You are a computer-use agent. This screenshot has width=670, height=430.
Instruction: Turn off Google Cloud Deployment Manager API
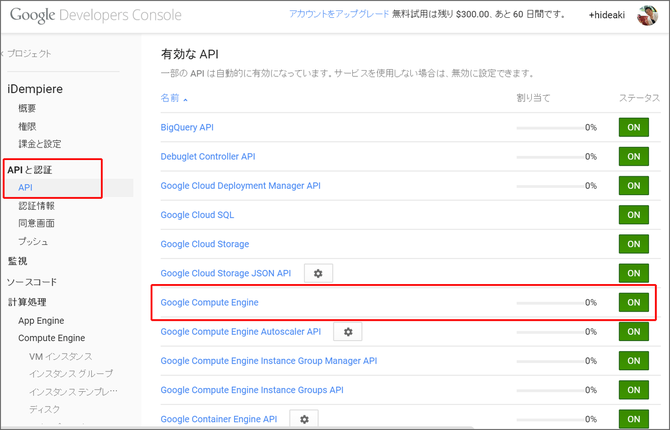(x=634, y=186)
